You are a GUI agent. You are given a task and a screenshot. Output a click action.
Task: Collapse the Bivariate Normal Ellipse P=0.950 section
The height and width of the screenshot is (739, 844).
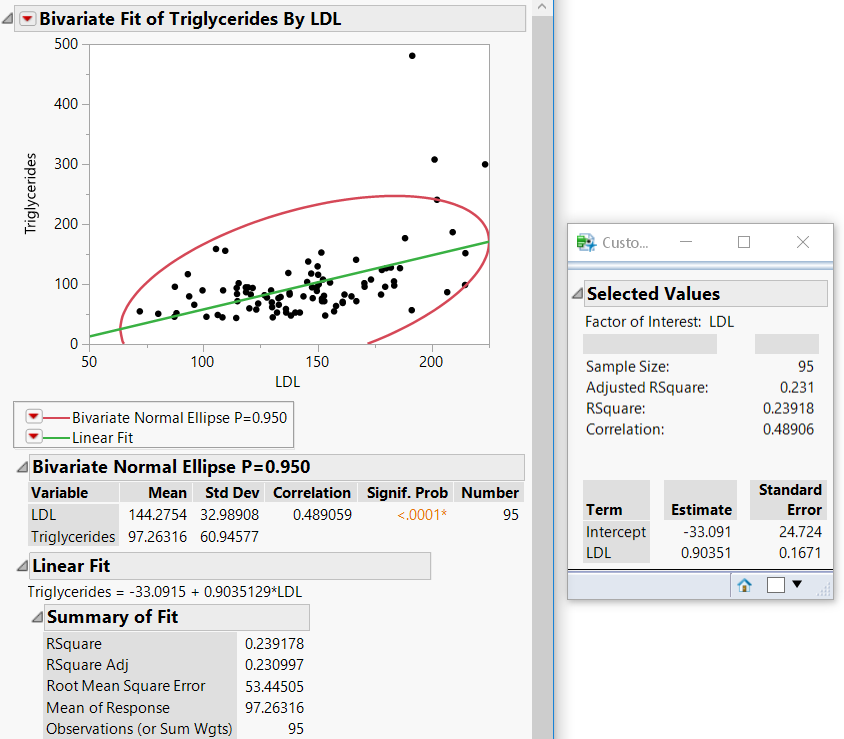click(x=20, y=467)
